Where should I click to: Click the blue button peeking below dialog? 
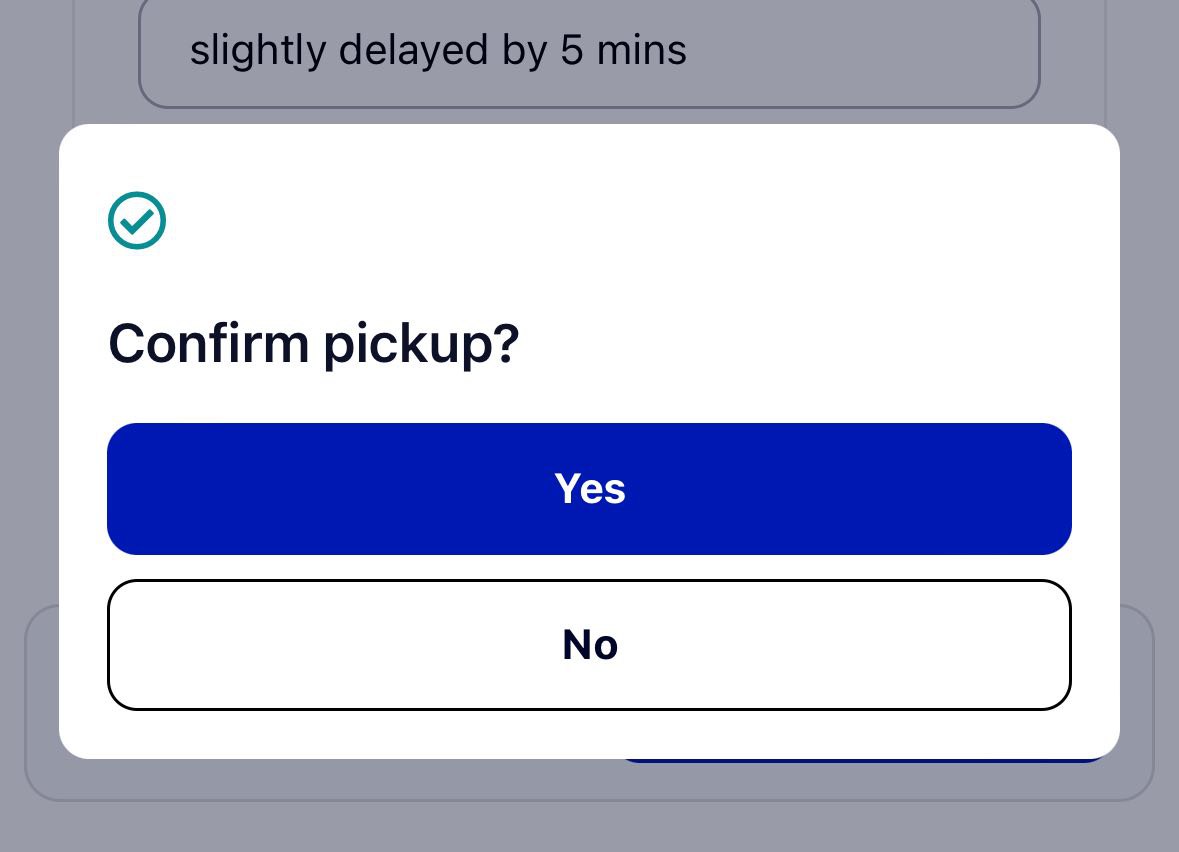tap(865, 760)
